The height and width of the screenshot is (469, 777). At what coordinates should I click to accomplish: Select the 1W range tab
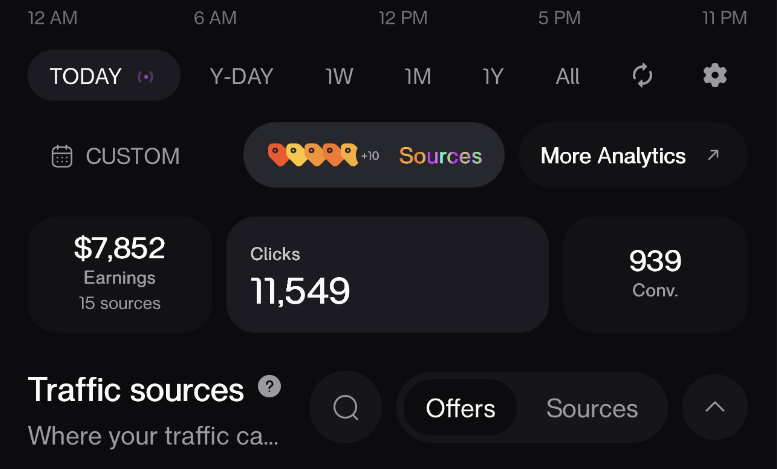pyautogui.click(x=339, y=77)
